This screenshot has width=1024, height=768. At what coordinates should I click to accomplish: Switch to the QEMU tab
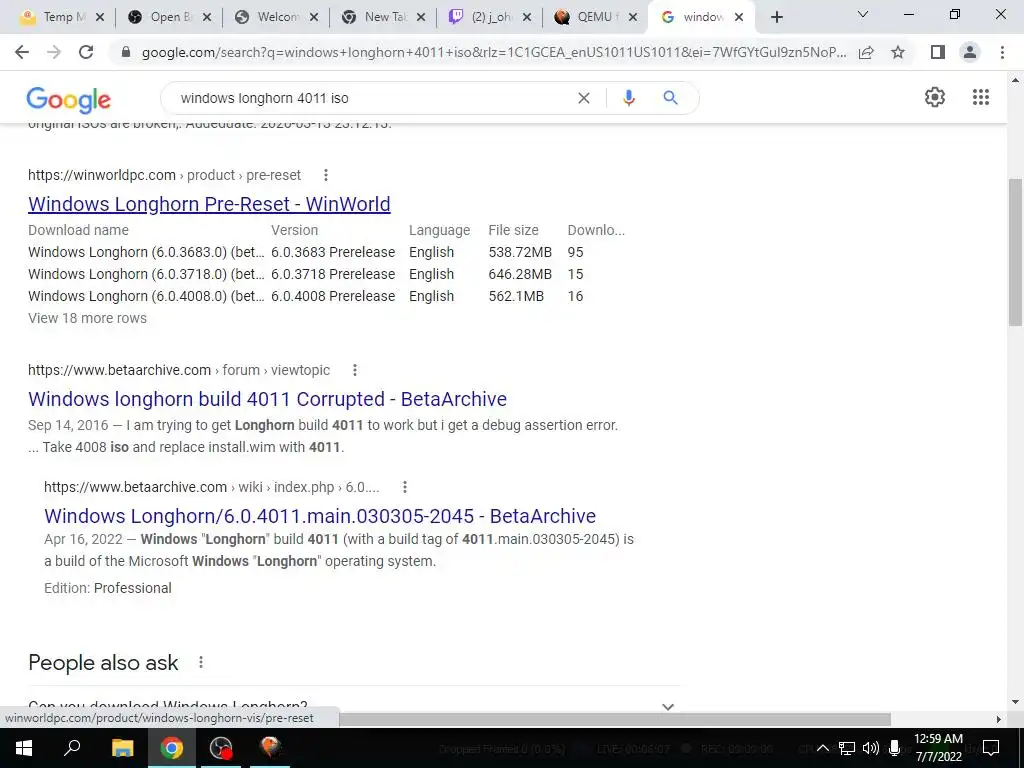(x=597, y=17)
